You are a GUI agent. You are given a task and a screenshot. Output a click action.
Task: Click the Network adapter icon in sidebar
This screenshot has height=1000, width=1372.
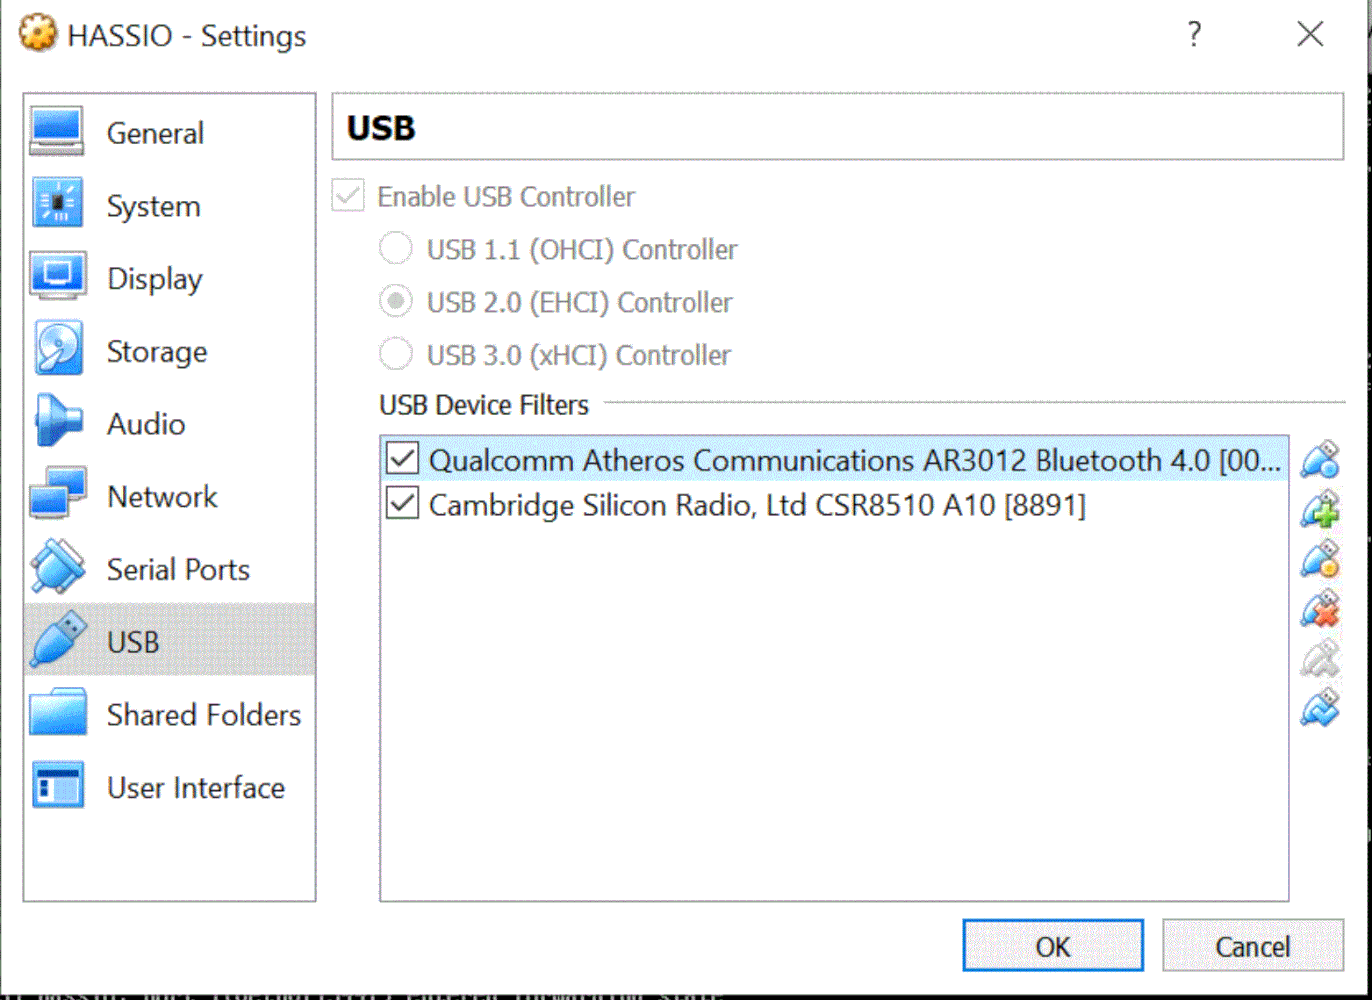click(58, 496)
